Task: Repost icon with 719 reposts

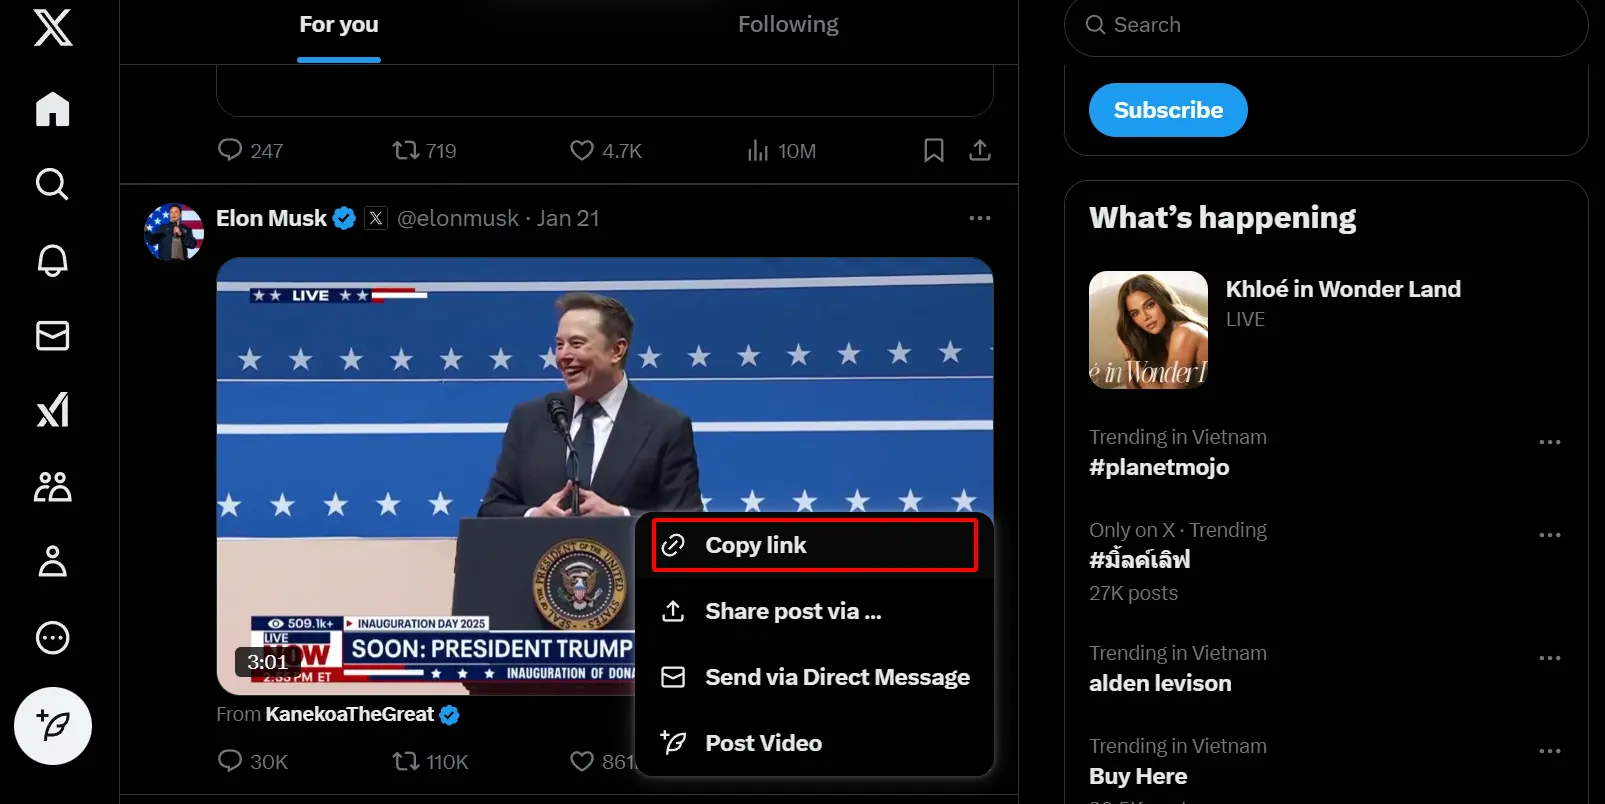Action: tap(405, 150)
